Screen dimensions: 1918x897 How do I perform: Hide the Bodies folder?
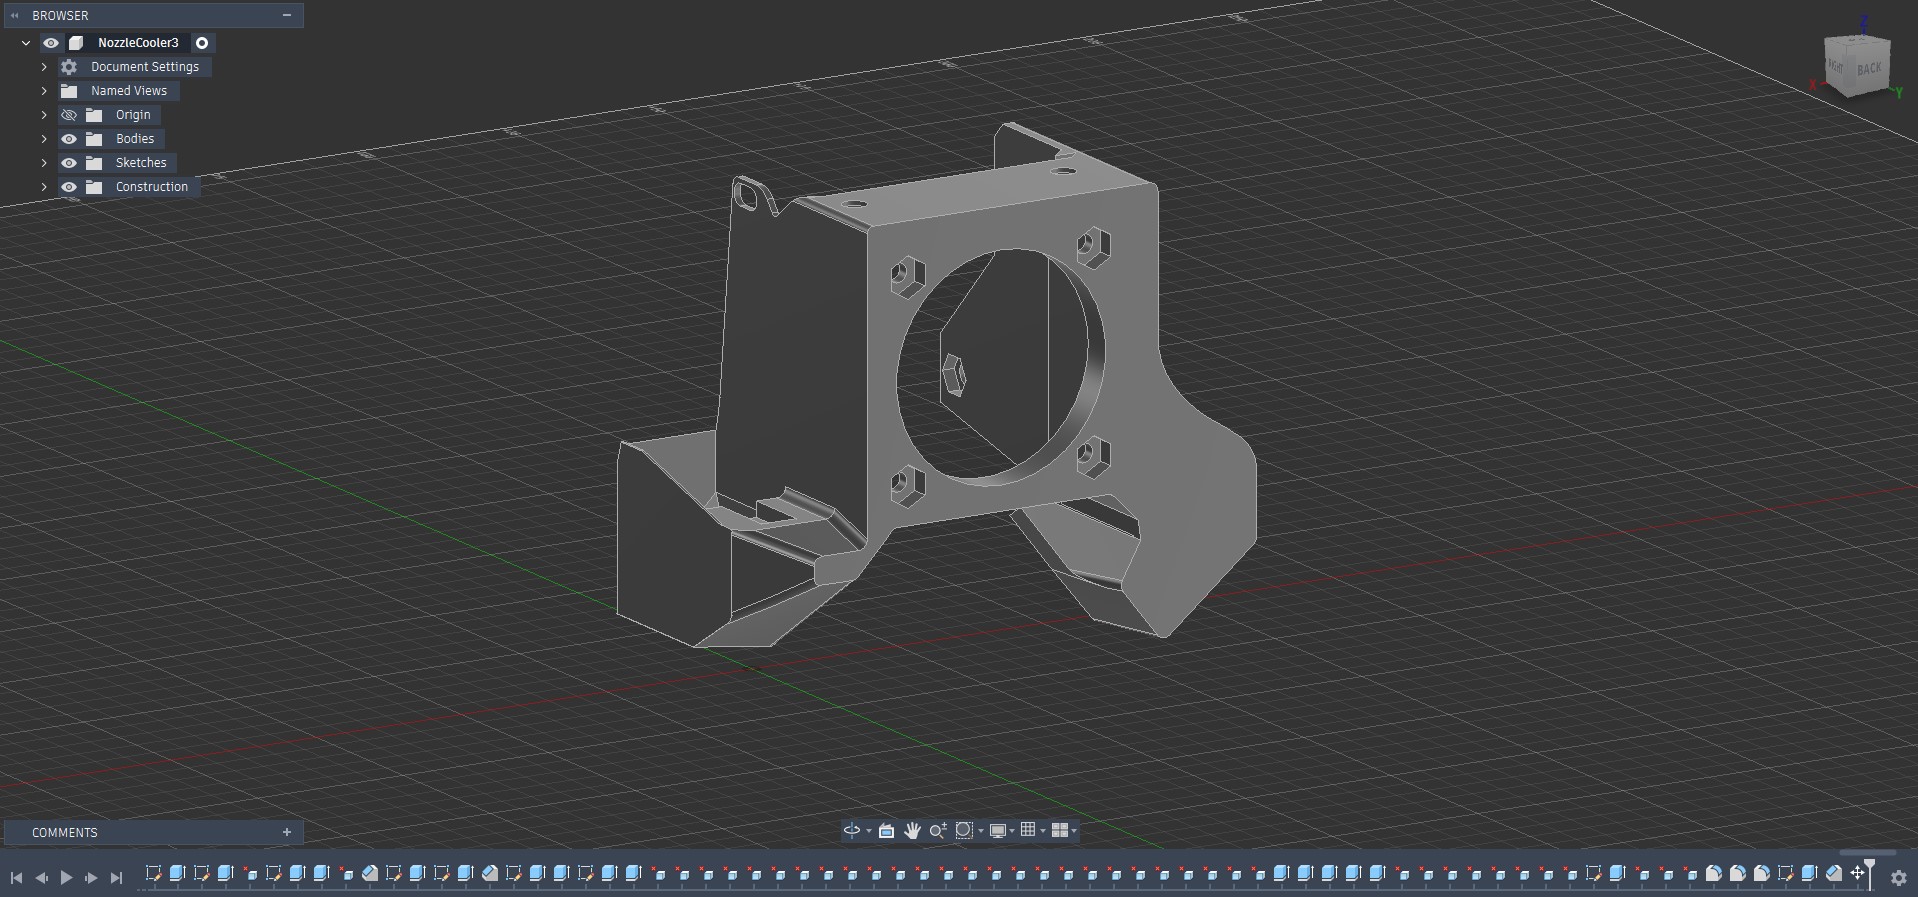pyautogui.click(x=69, y=139)
